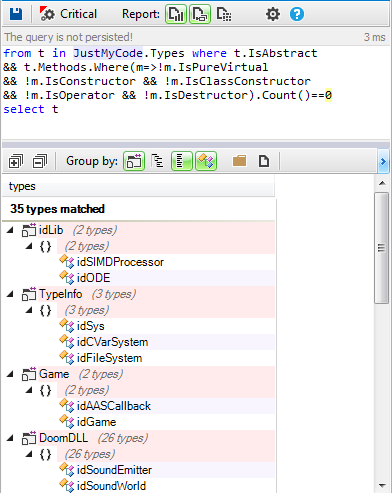Collapse the TypeInfo assembly node
Viewport: 392px width, 493px height.
pyautogui.click(x=10, y=294)
